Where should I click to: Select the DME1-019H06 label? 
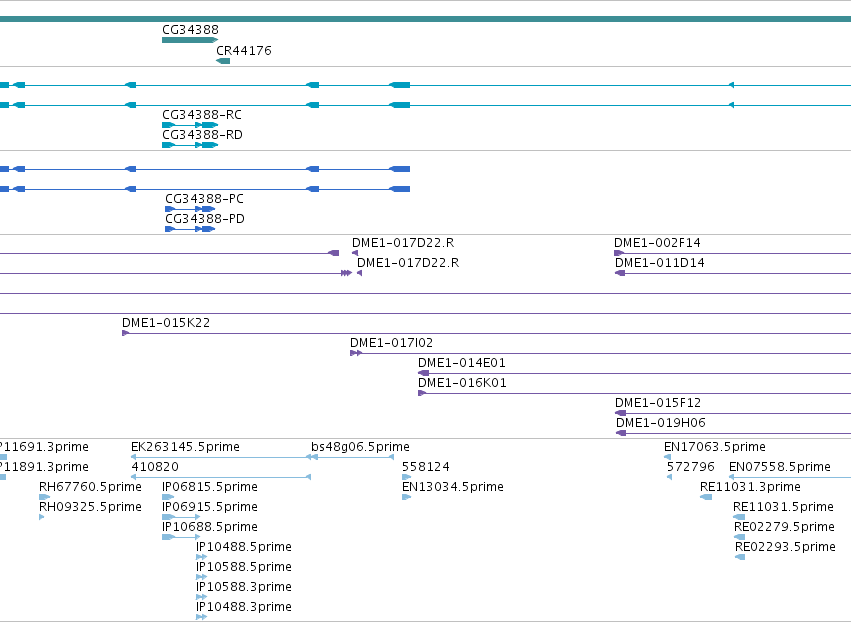pyautogui.click(x=661, y=423)
